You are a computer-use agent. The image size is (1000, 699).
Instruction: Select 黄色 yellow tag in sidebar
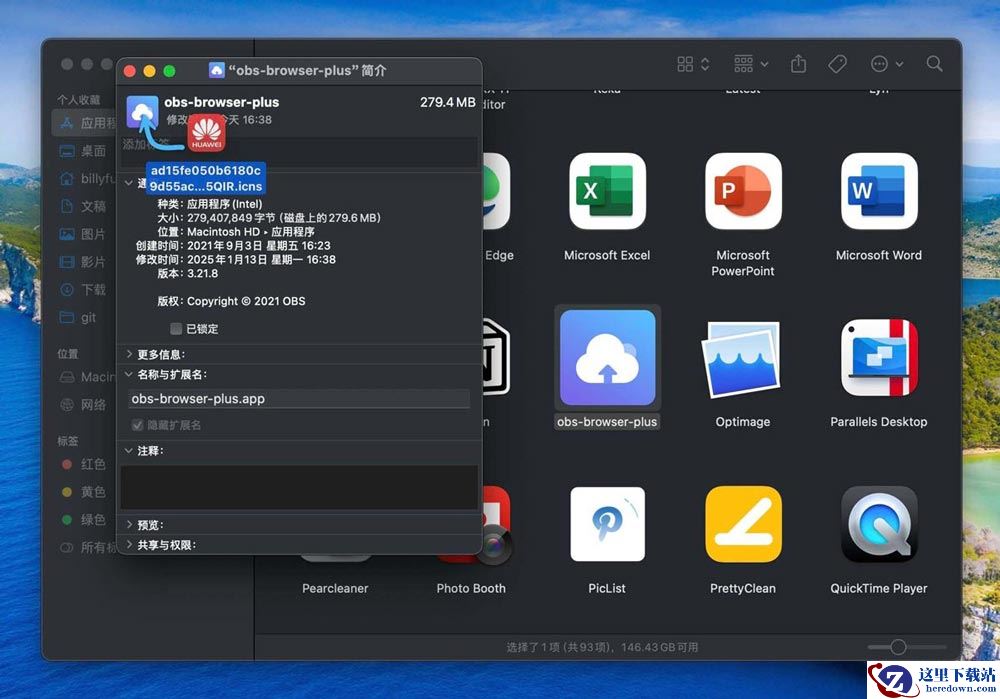click(83, 492)
